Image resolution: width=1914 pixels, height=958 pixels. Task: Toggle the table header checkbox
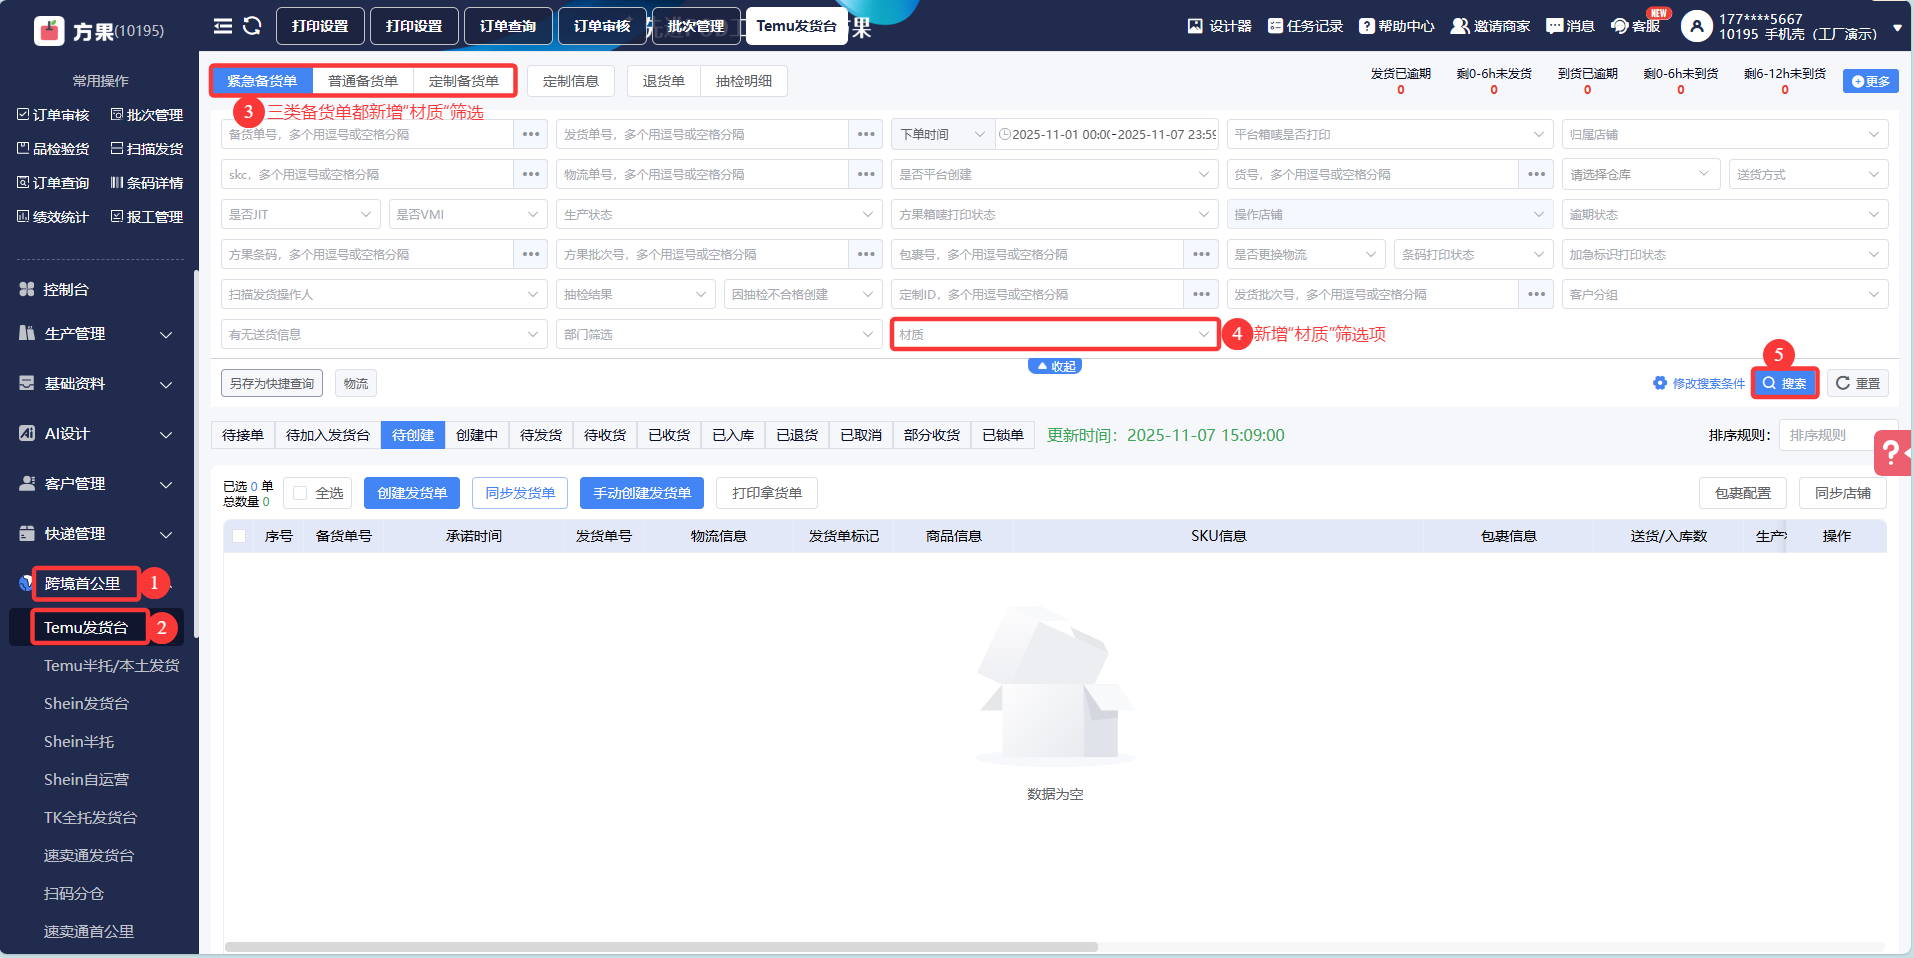tap(239, 536)
